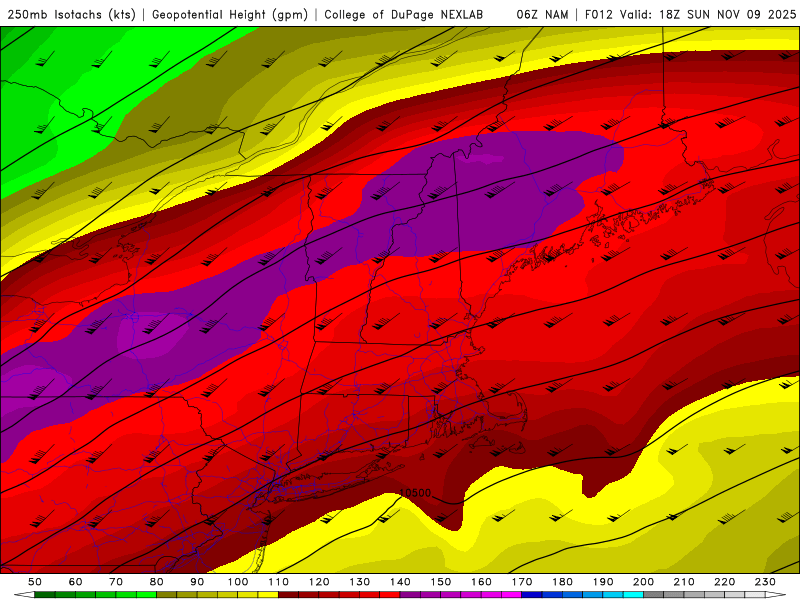800x600 pixels.
Task: Click the 10500 height contour label
Action: [415, 493]
